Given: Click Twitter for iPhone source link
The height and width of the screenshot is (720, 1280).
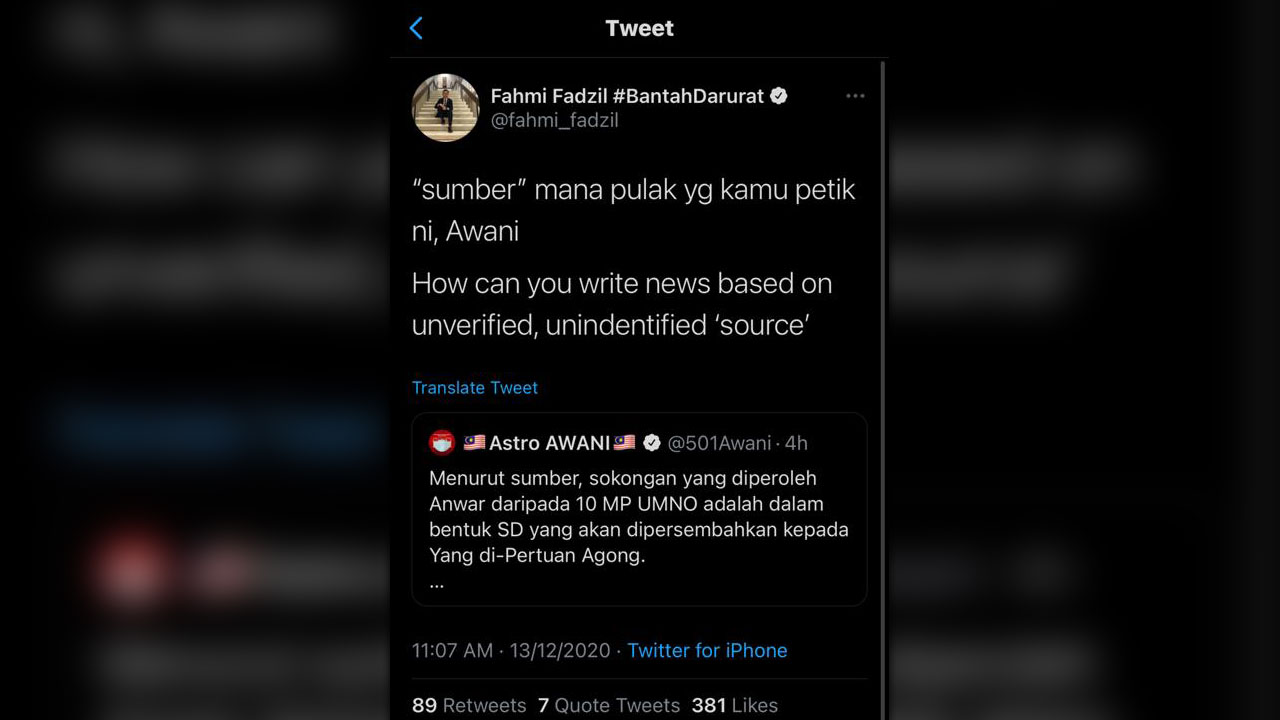Looking at the screenshot, I should pyautogui.click(x=707, y=650).
